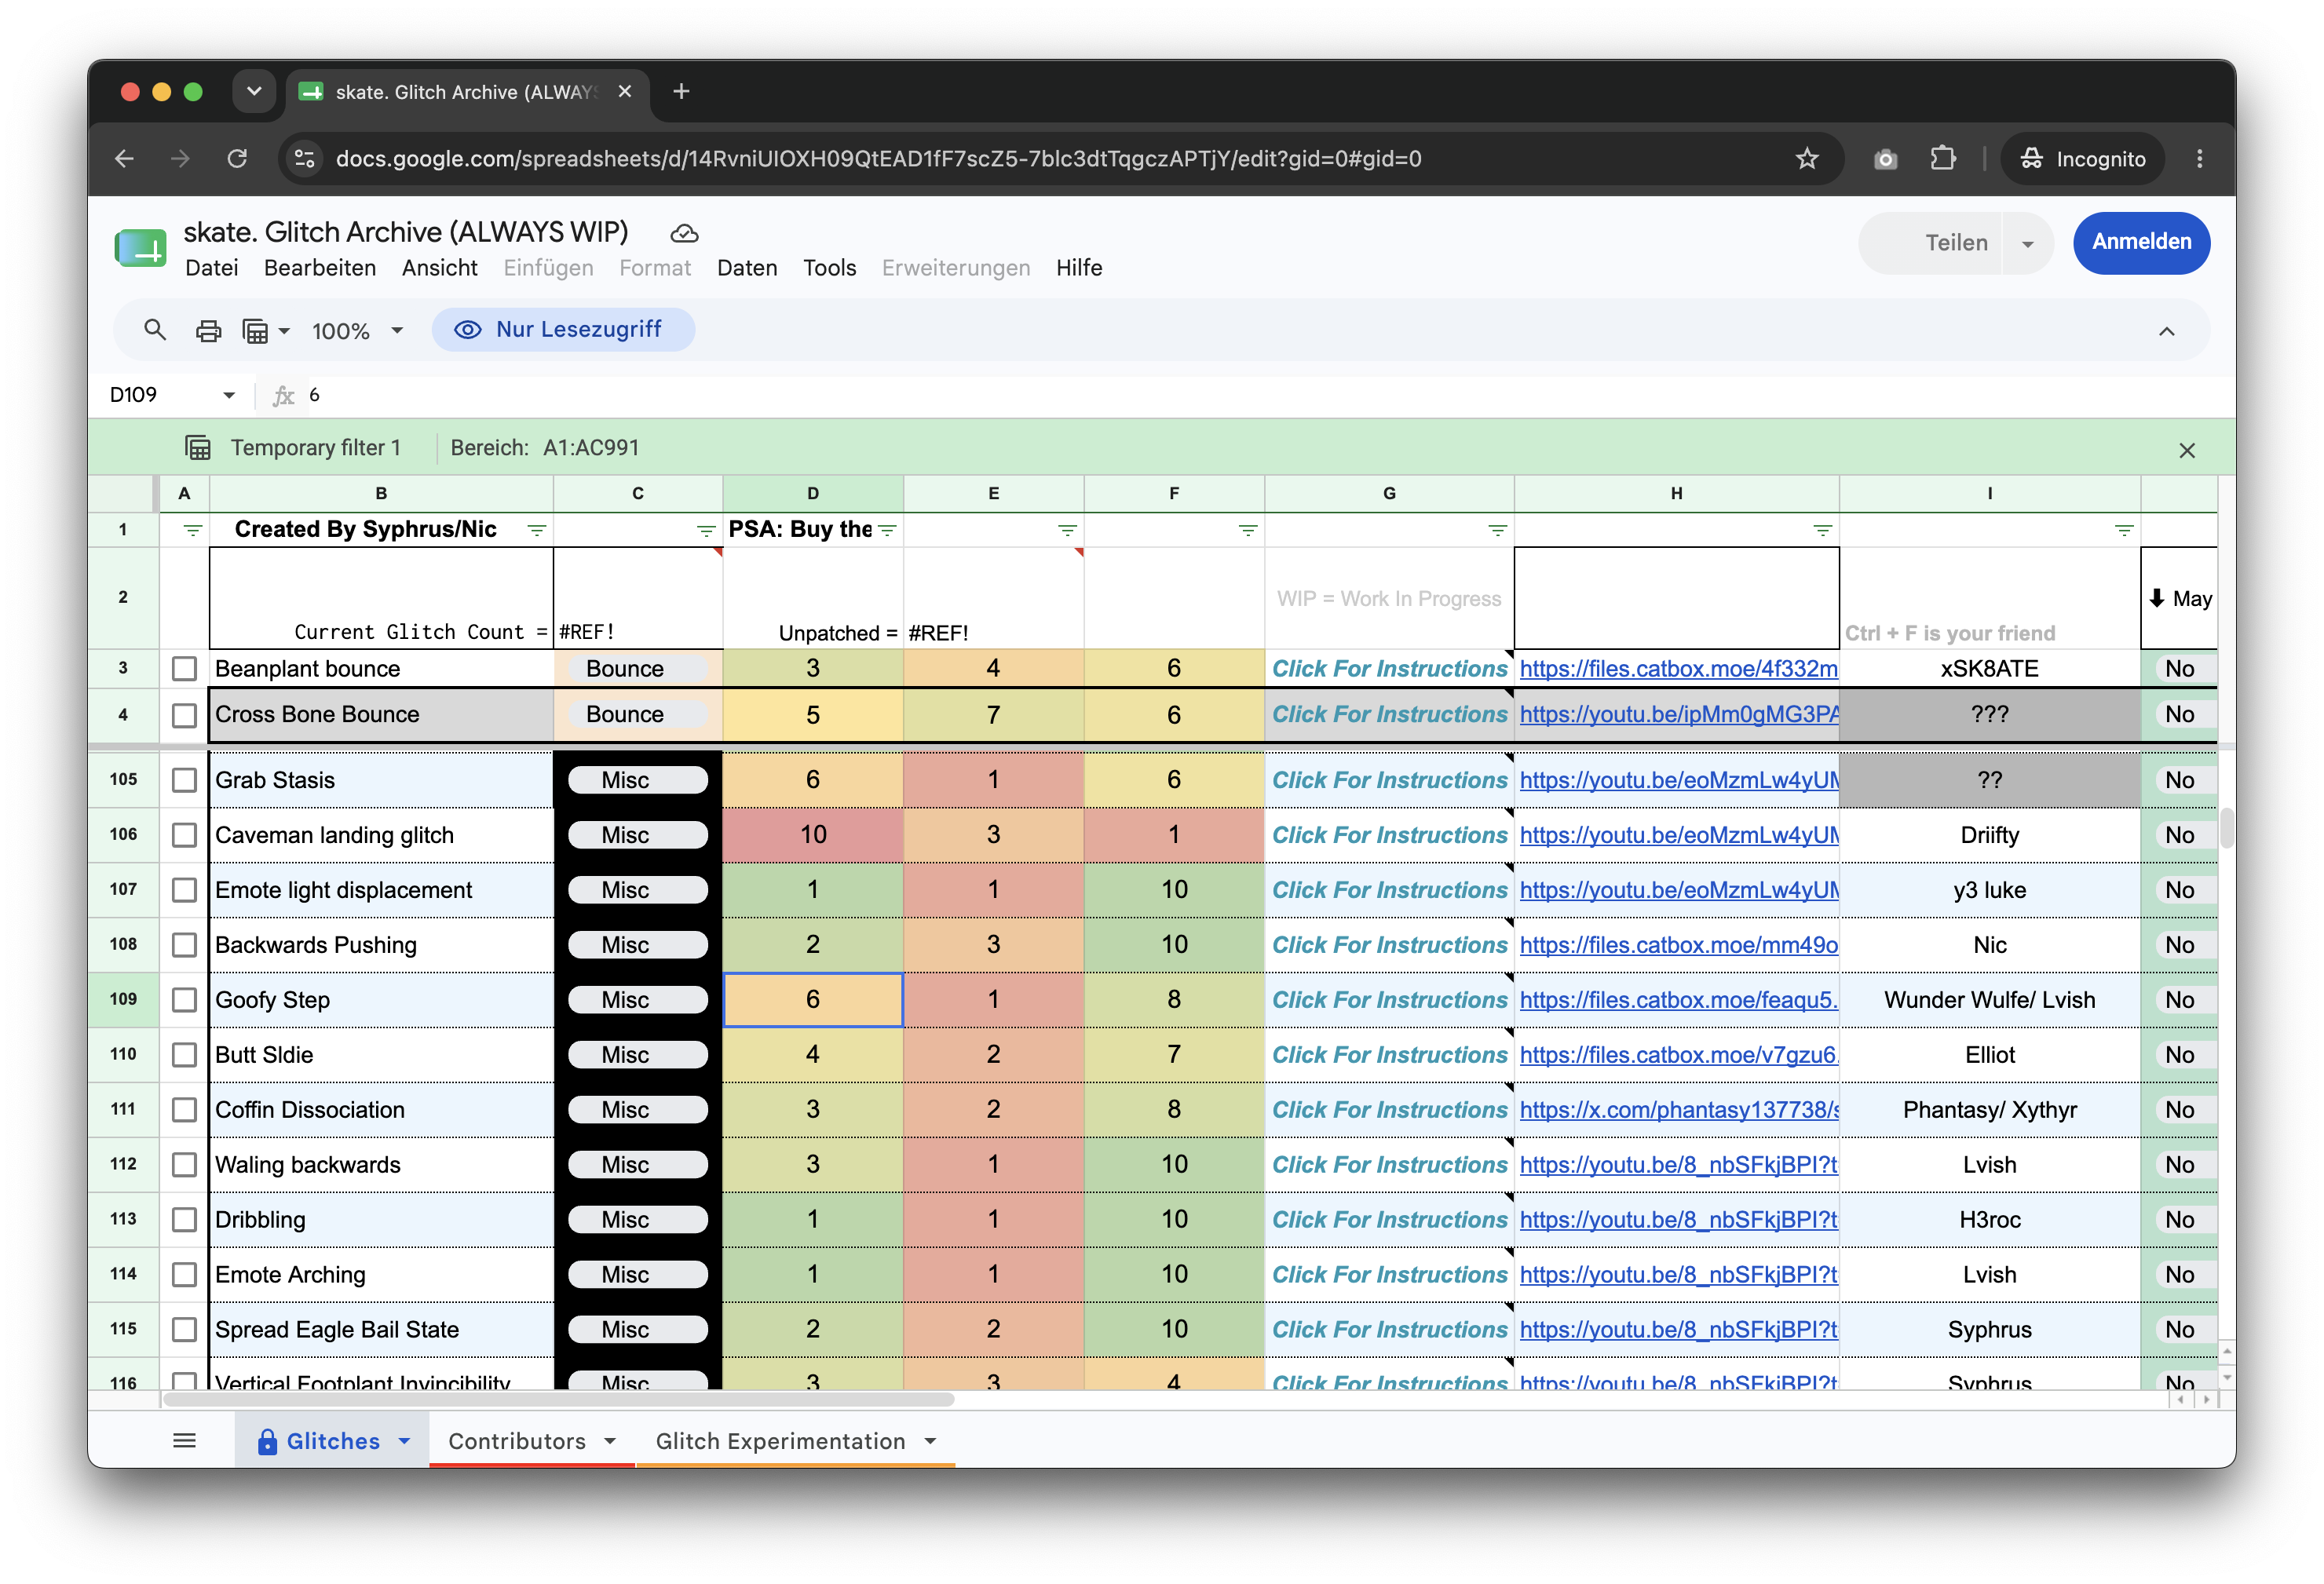This screenshot has width=2324, height=1584.
Task: Click the Nur Lesezugriff view-only button
Action: click(x=563, y=330)
